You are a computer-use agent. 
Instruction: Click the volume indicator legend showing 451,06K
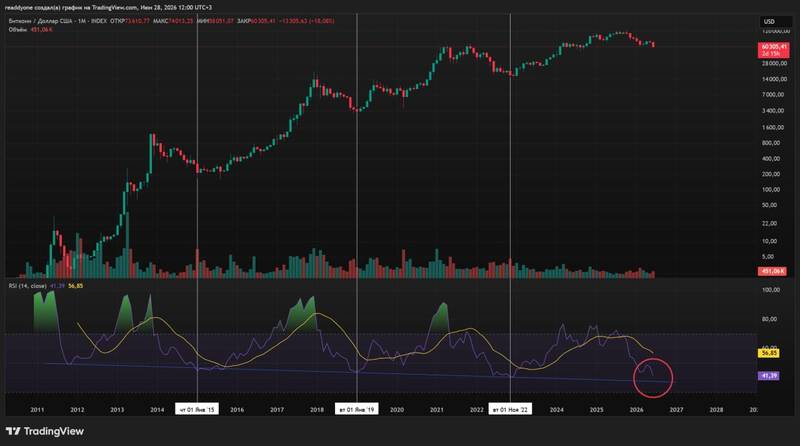[31, 30]
